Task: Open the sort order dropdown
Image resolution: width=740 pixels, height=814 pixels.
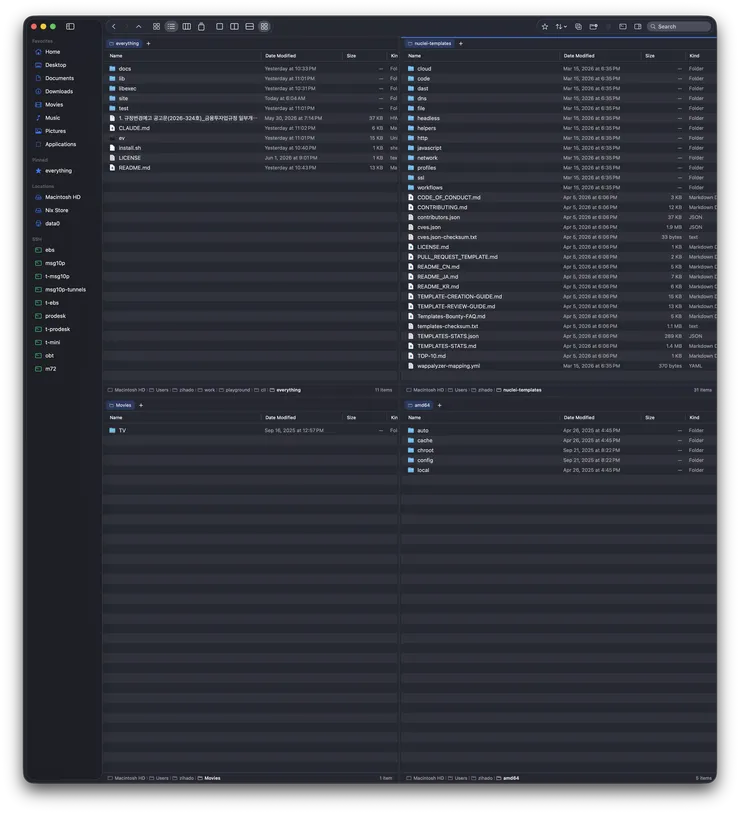Action: coord(561,26)
